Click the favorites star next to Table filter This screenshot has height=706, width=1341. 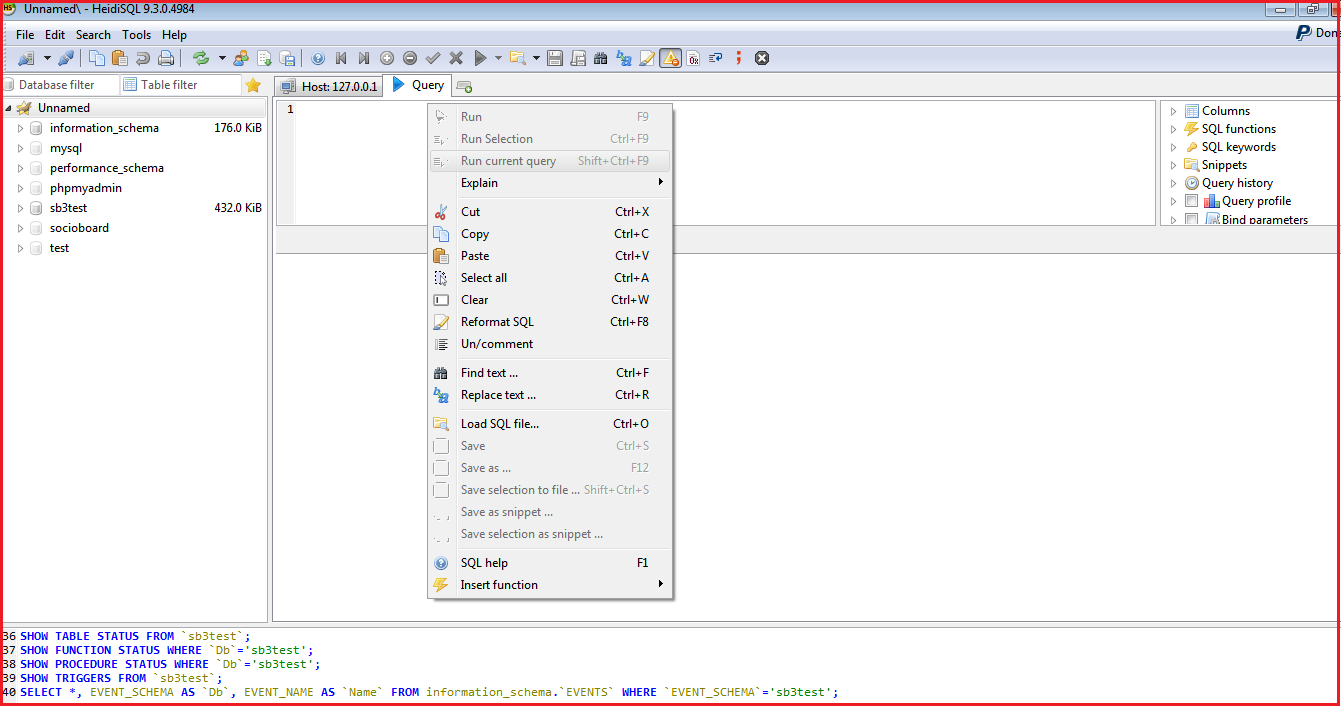(253, 85)
